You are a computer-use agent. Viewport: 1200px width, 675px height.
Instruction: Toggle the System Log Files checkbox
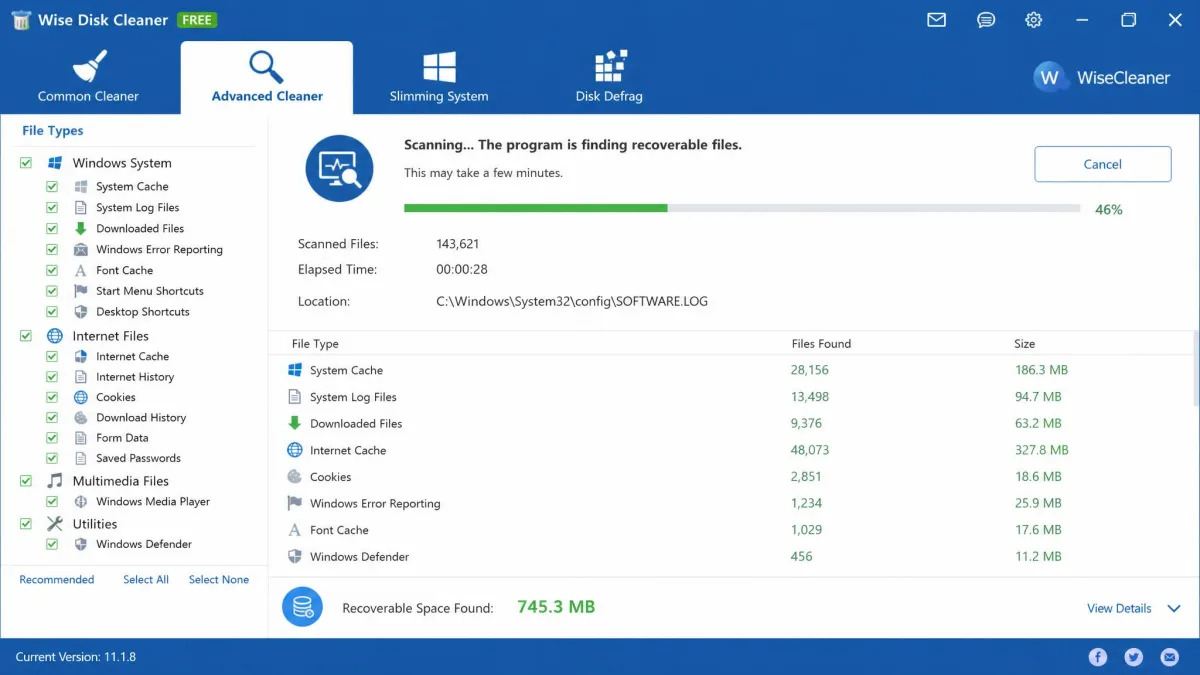click(x=52, y=207)
